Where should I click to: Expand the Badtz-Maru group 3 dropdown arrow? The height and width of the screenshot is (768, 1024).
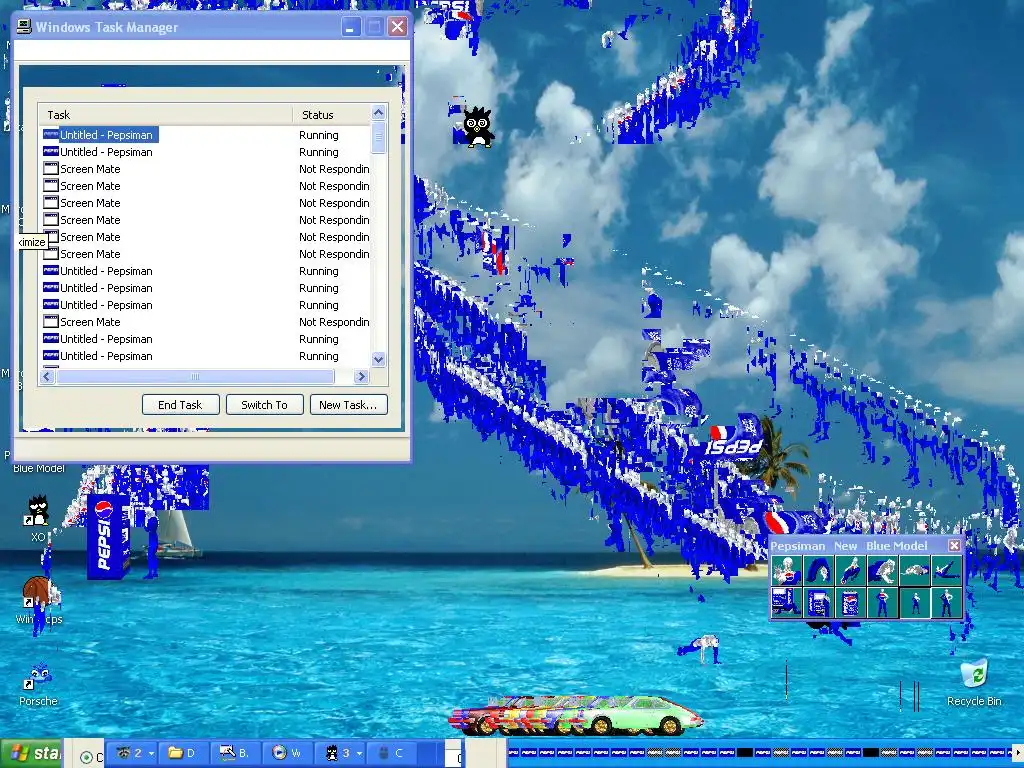pos(359,754)
